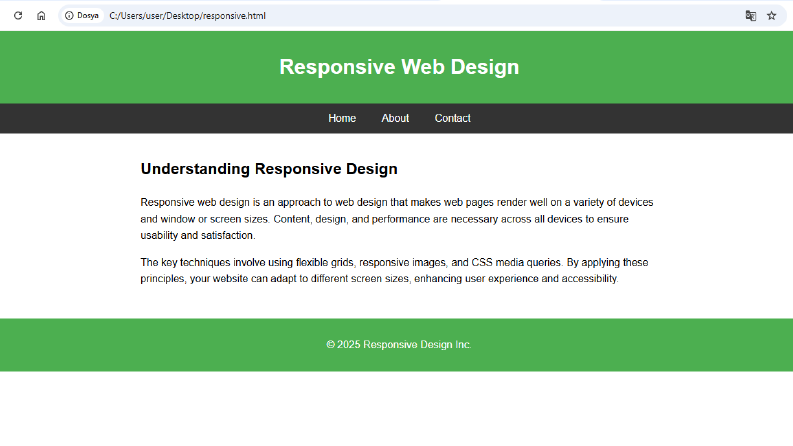Screen dimensions: 793x446
Task: Click the translate page icon
Action: click(751, 16)
